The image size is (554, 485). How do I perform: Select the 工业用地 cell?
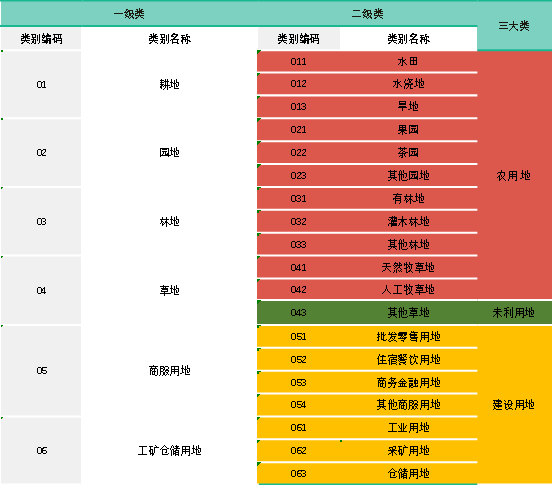408,428
